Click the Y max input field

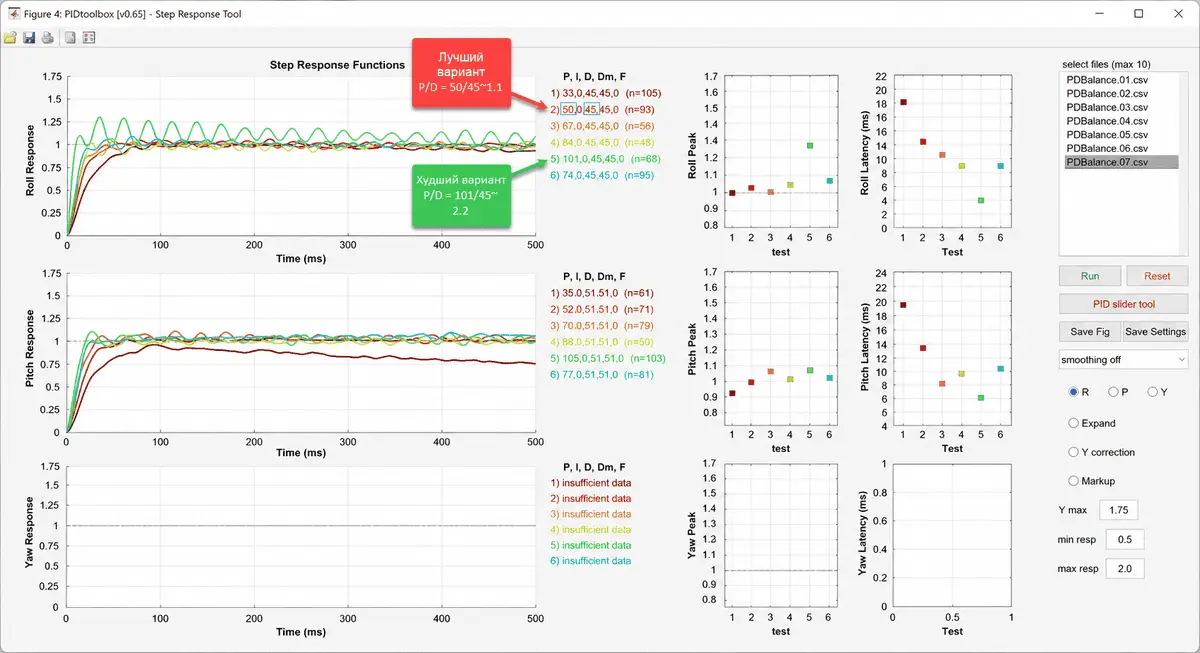(1119, 510)
